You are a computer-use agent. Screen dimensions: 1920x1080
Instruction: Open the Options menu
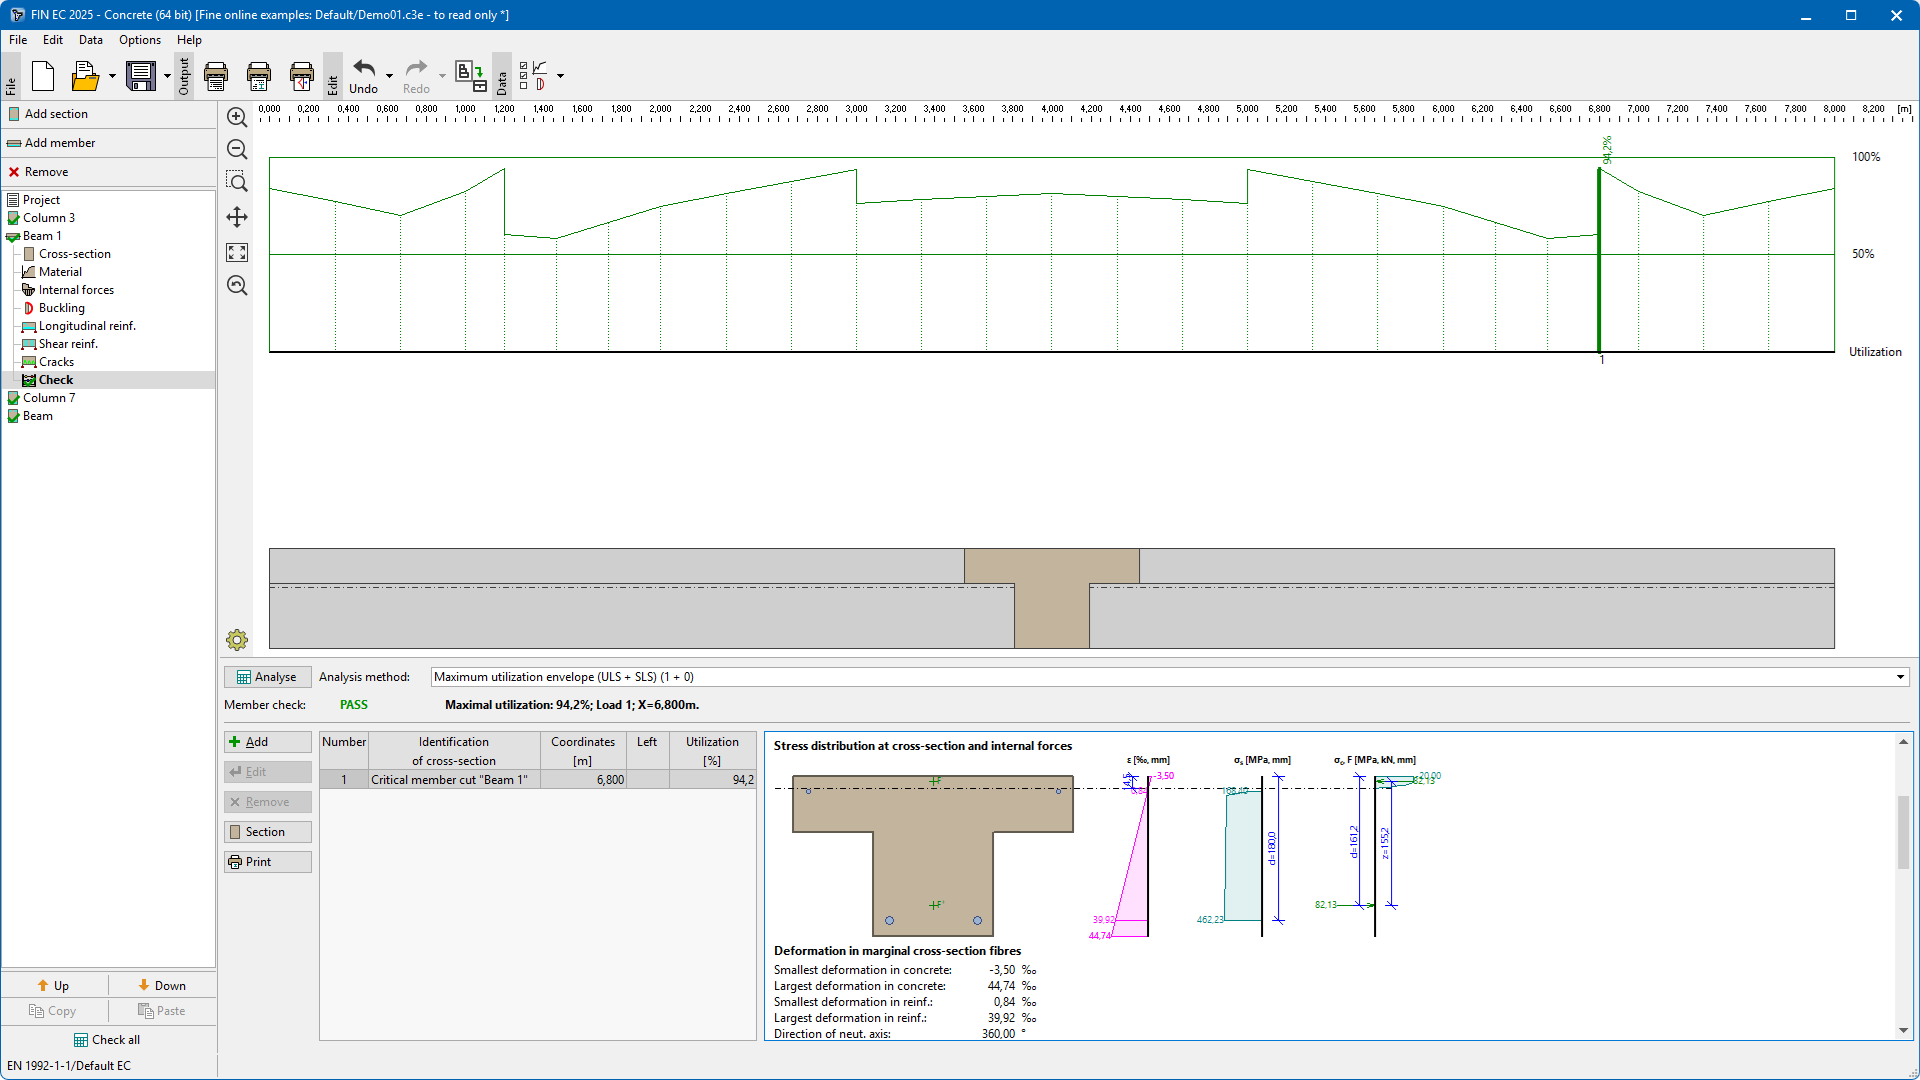139,40
